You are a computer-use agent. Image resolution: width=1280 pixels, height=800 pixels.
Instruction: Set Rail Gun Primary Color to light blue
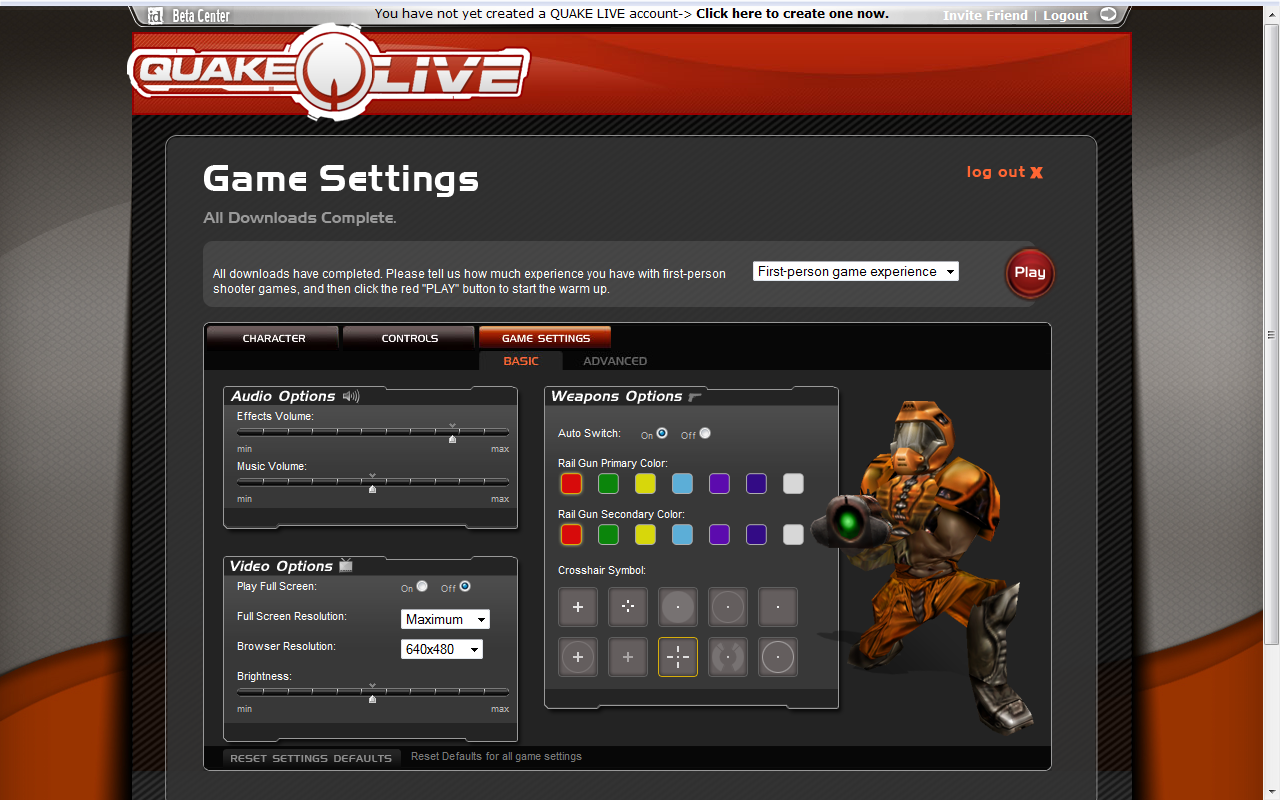point(682,484)
